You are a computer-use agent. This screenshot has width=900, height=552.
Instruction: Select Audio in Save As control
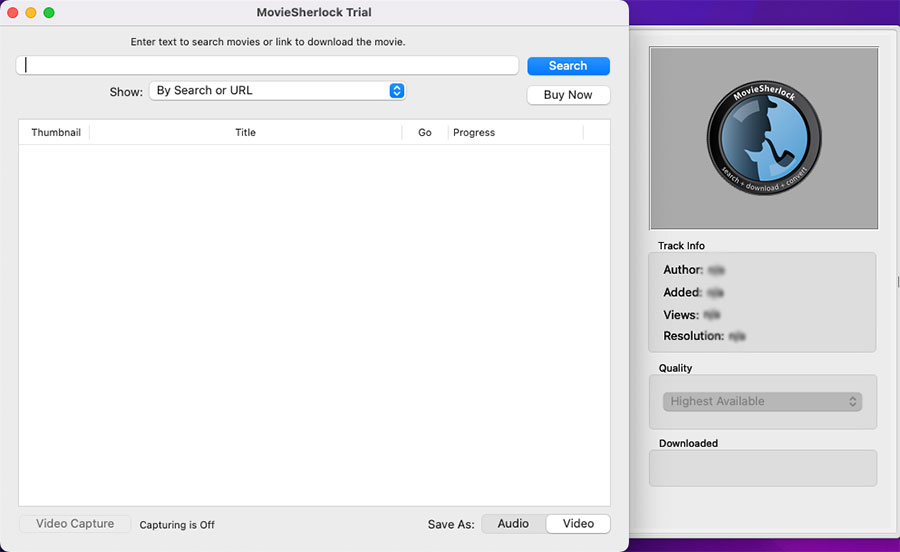[x=513, y=523]
